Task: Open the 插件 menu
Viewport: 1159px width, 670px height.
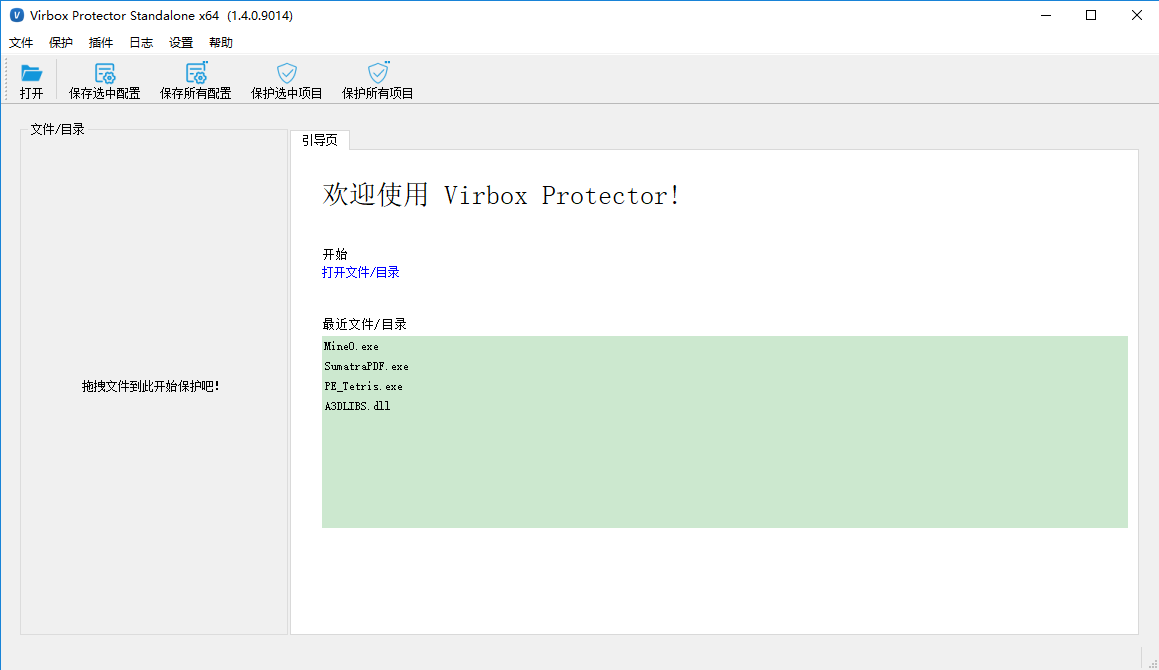Action: coord(101,43)
